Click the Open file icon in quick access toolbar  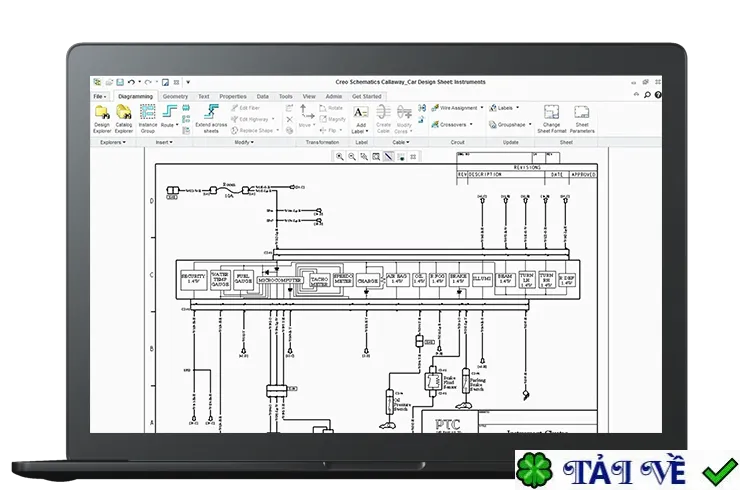pyautogui.click(x=109, y=82)
